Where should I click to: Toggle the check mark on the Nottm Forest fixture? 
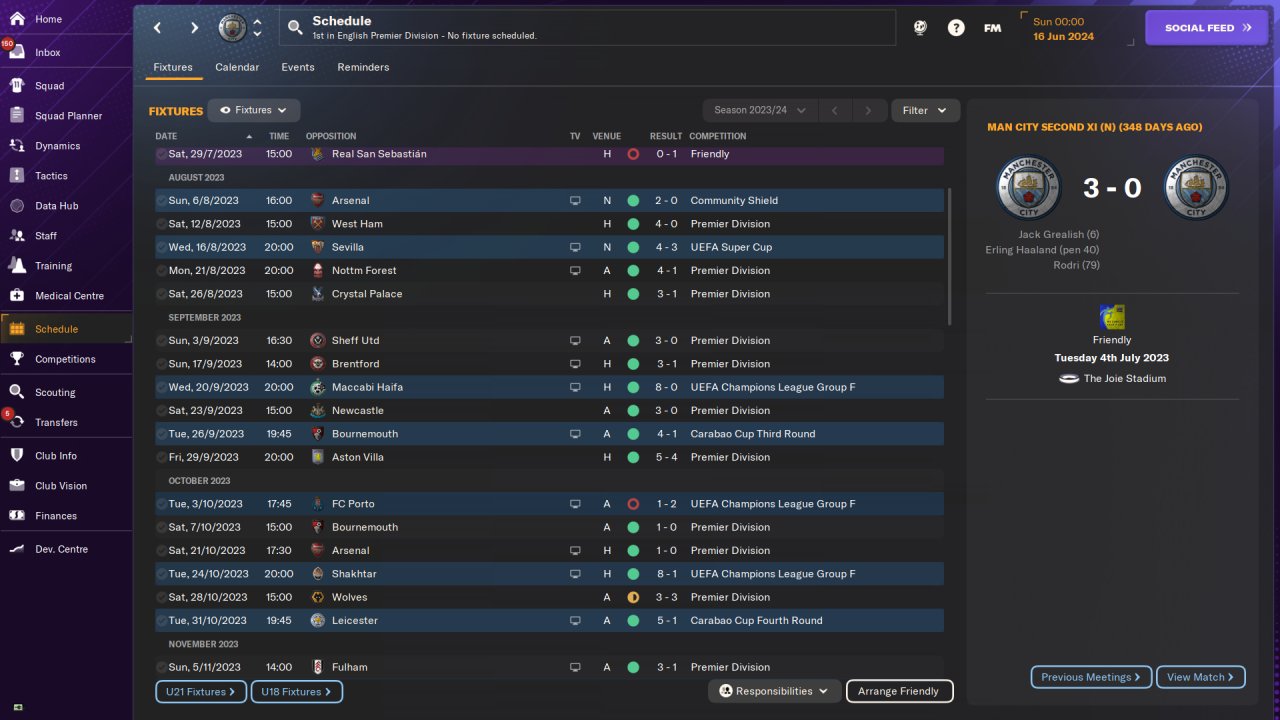point(162,271)
